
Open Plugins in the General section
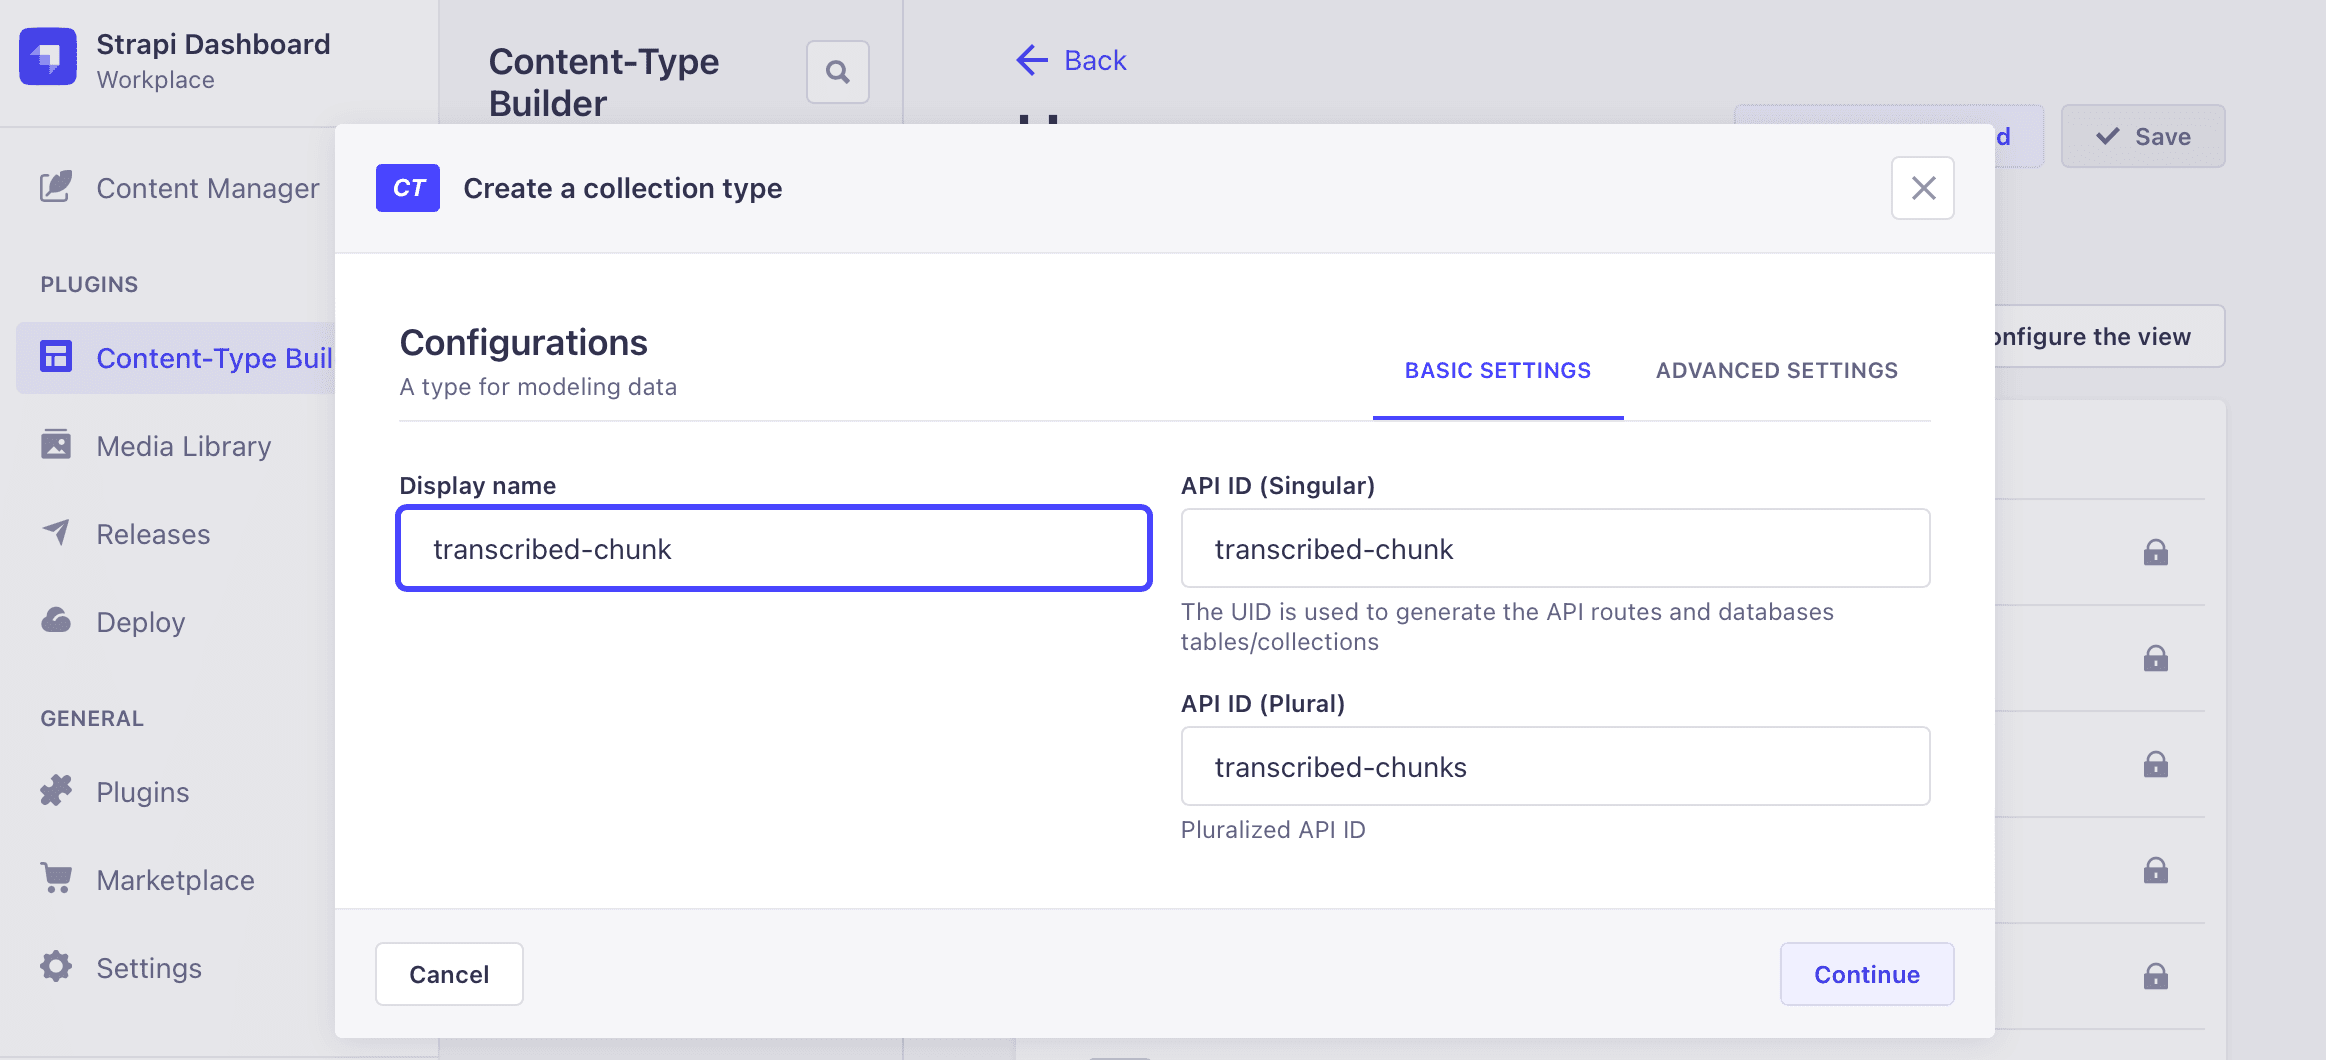pos(115,792)
